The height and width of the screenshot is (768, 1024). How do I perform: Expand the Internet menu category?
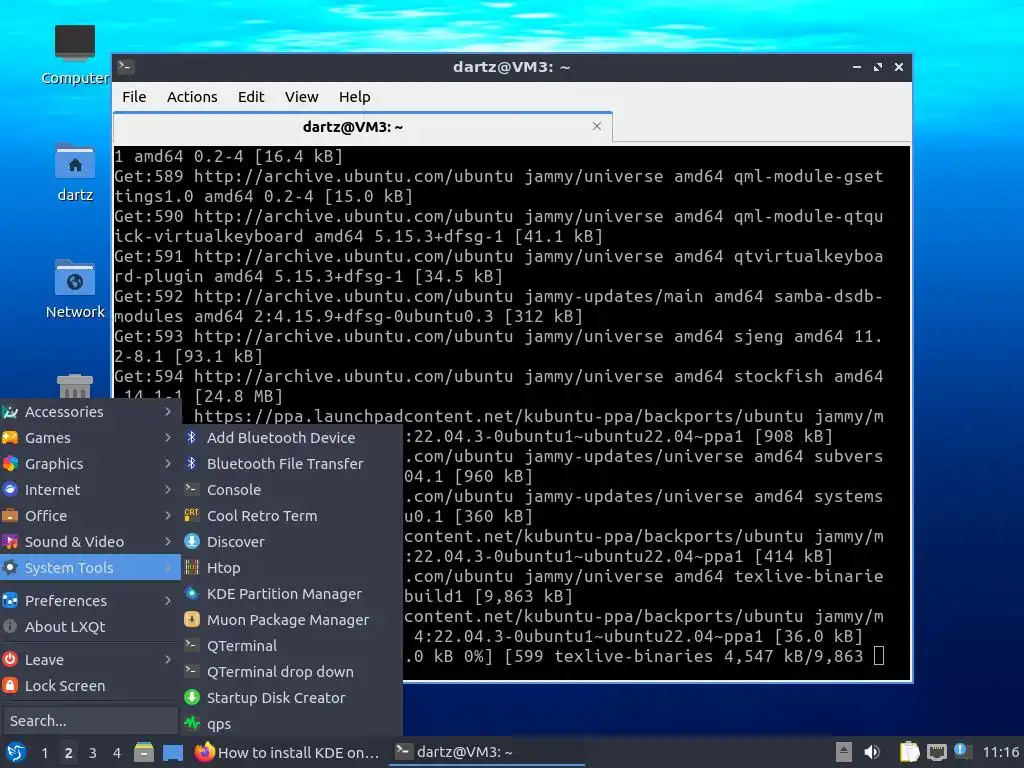pos(89,490)
